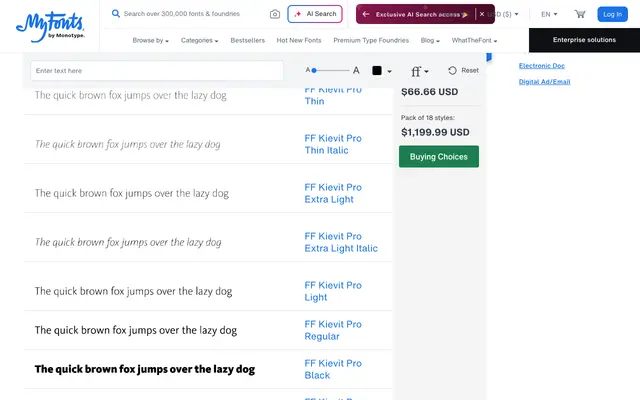Image resolution: width=640 pixels, height=400 pixels.
Task: Reset the preview settings
Action: (463, 71)
